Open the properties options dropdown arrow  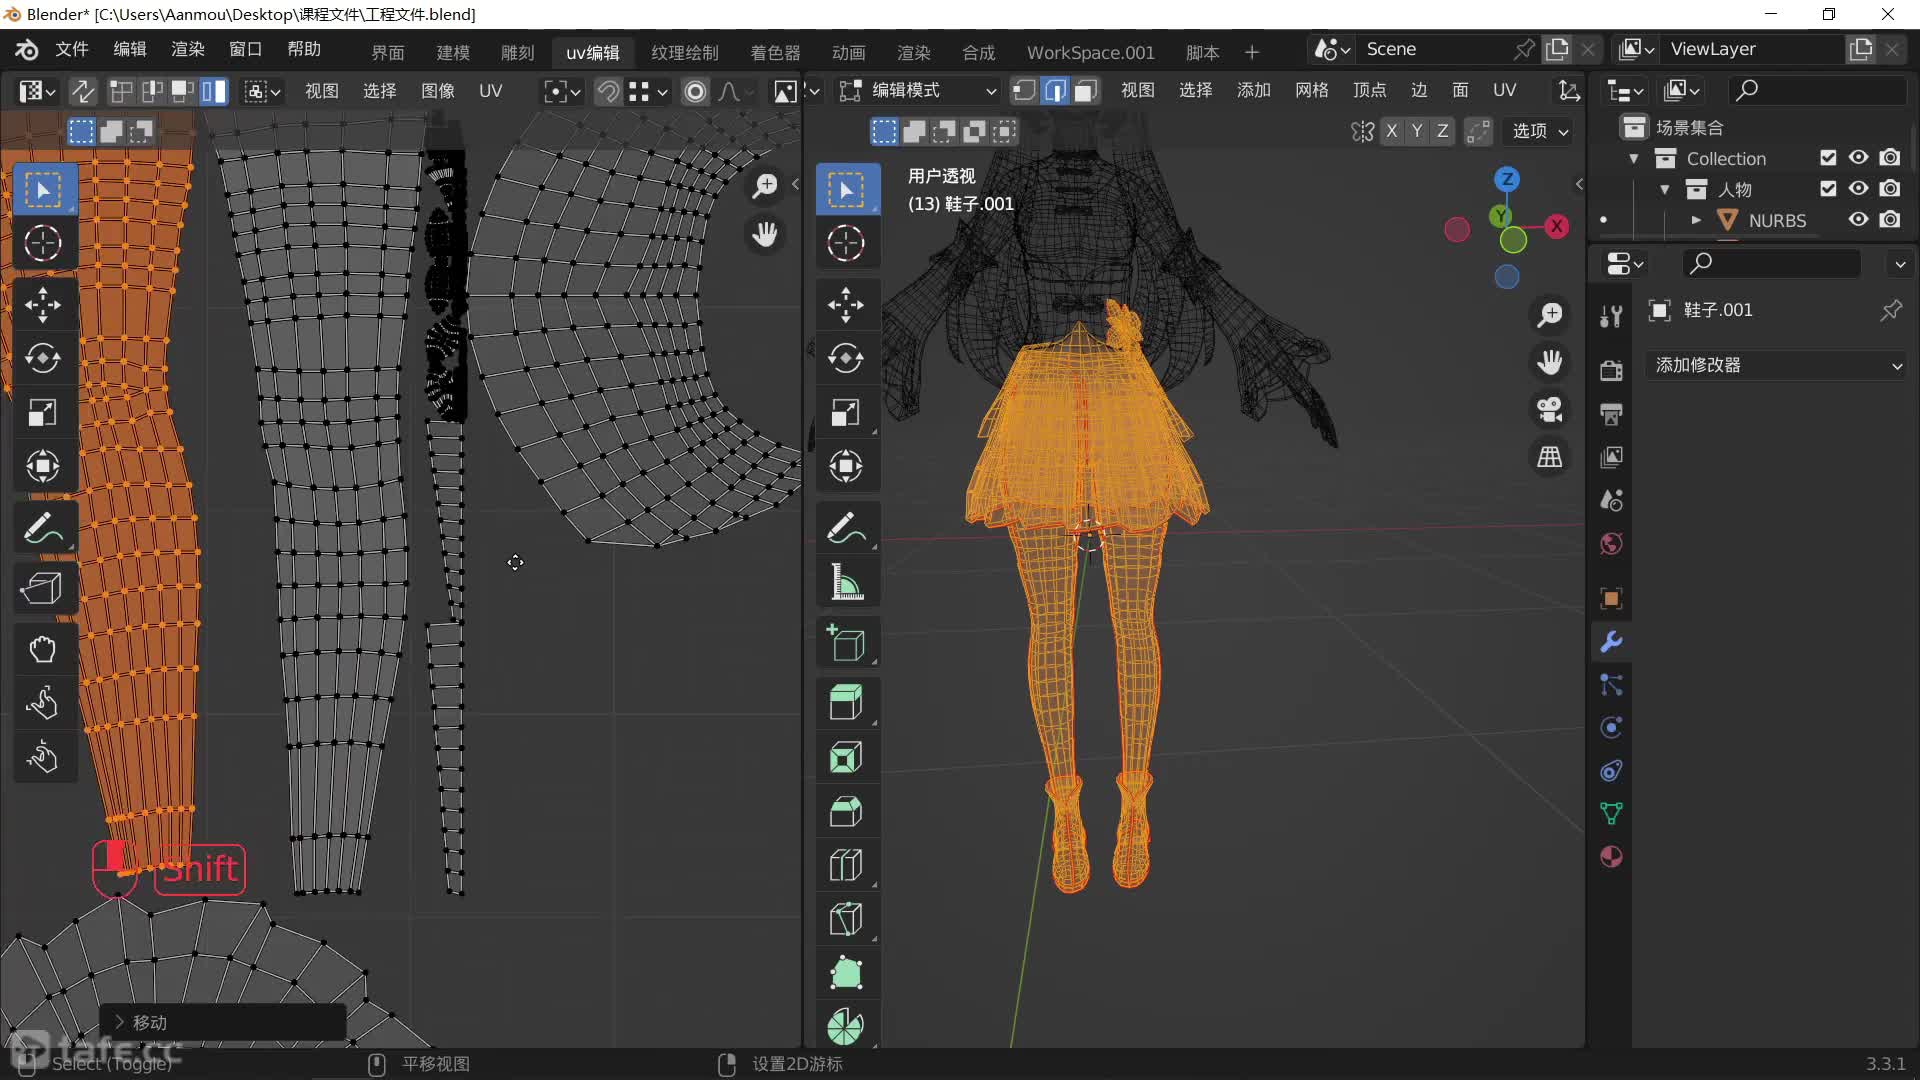[1900, 264]
